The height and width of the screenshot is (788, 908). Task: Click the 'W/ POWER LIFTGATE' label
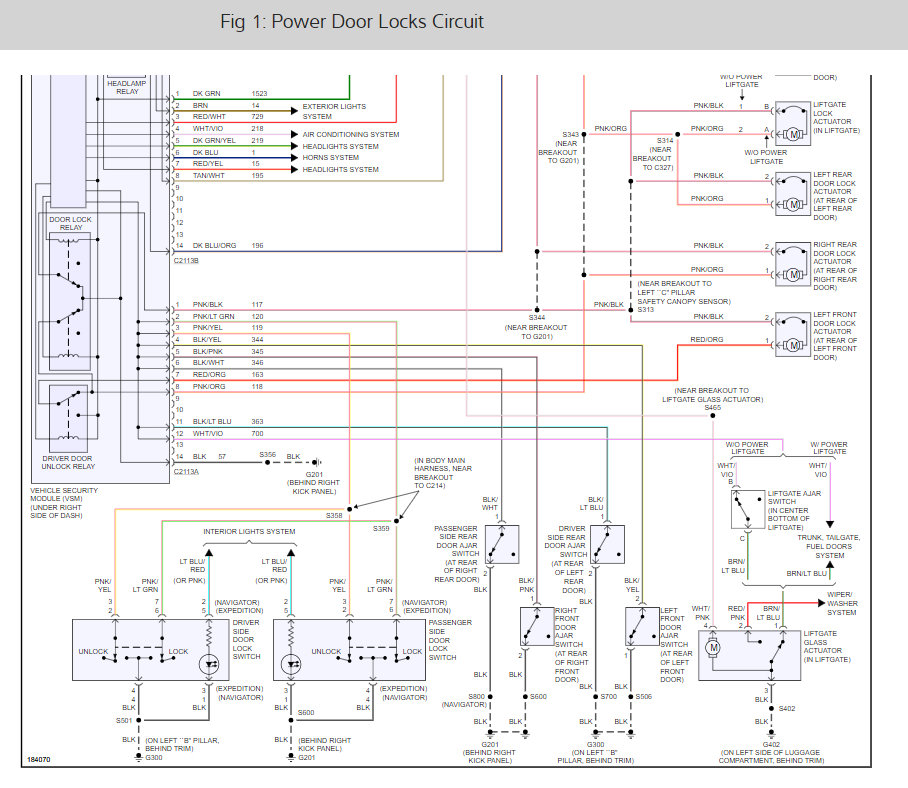(829, 448)
